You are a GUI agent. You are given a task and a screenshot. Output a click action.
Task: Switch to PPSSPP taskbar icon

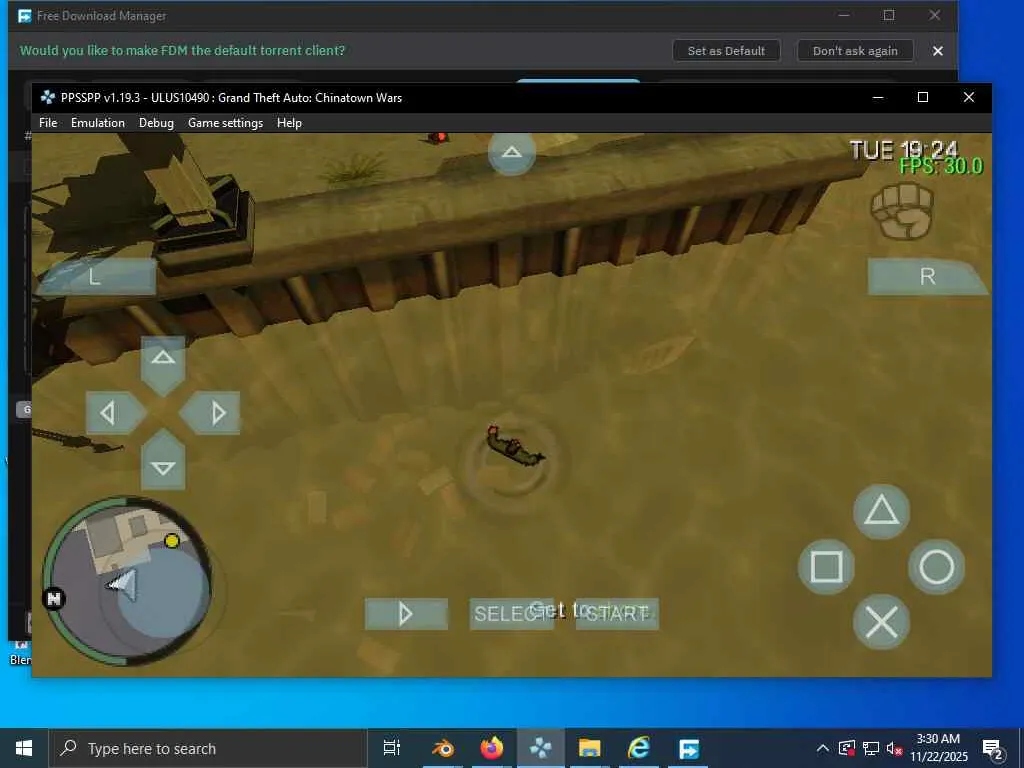[x=541, y=748]
